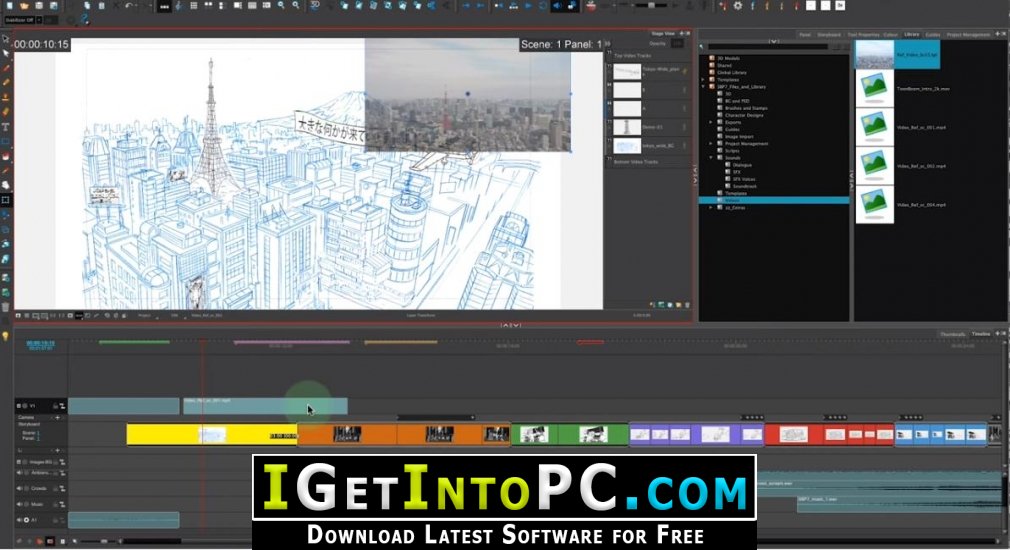Collapse the Sounds folder in library
This screenshot has width=1010, height=550.
[x=711, y=158]
